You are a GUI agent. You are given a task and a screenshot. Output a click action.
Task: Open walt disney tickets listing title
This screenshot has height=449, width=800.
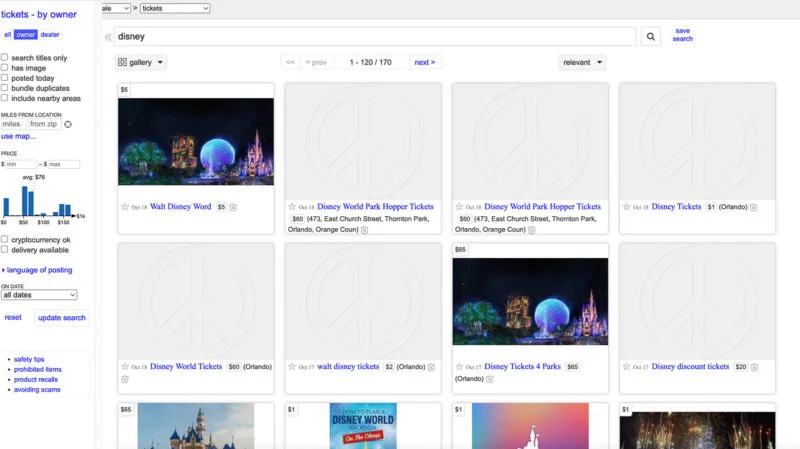point(348,366)
